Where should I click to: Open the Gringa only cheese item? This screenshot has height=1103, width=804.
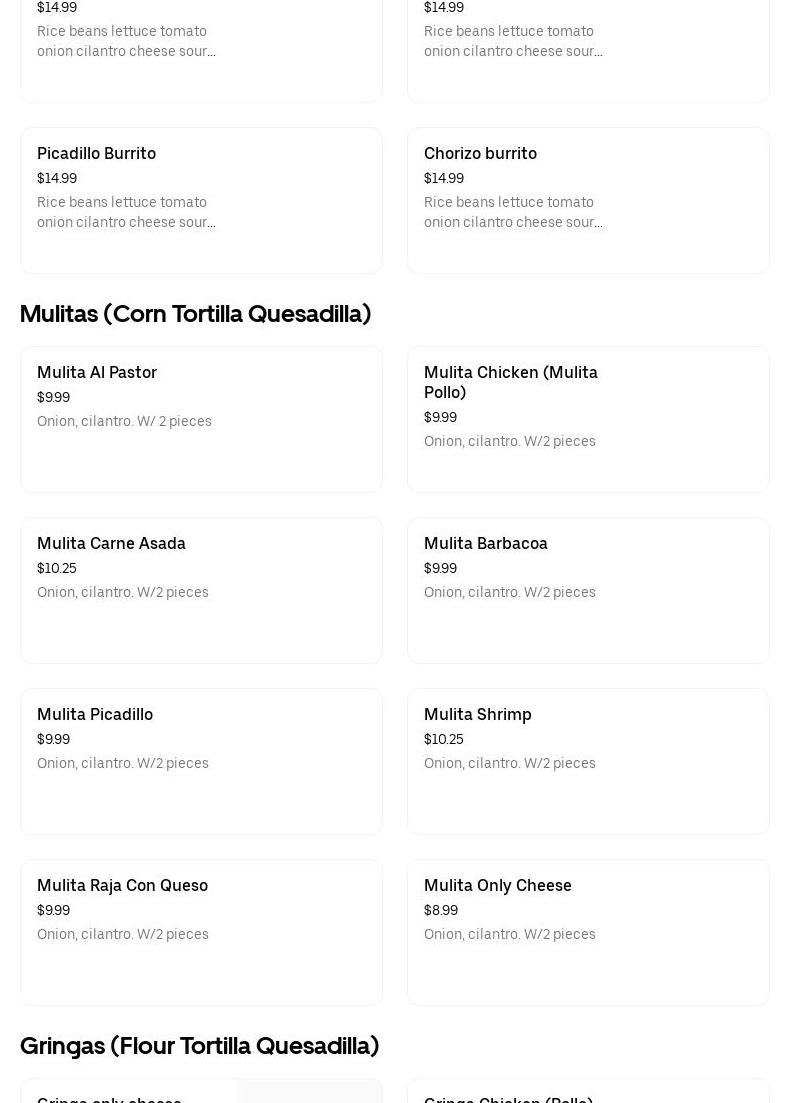tap(109, 1098)
